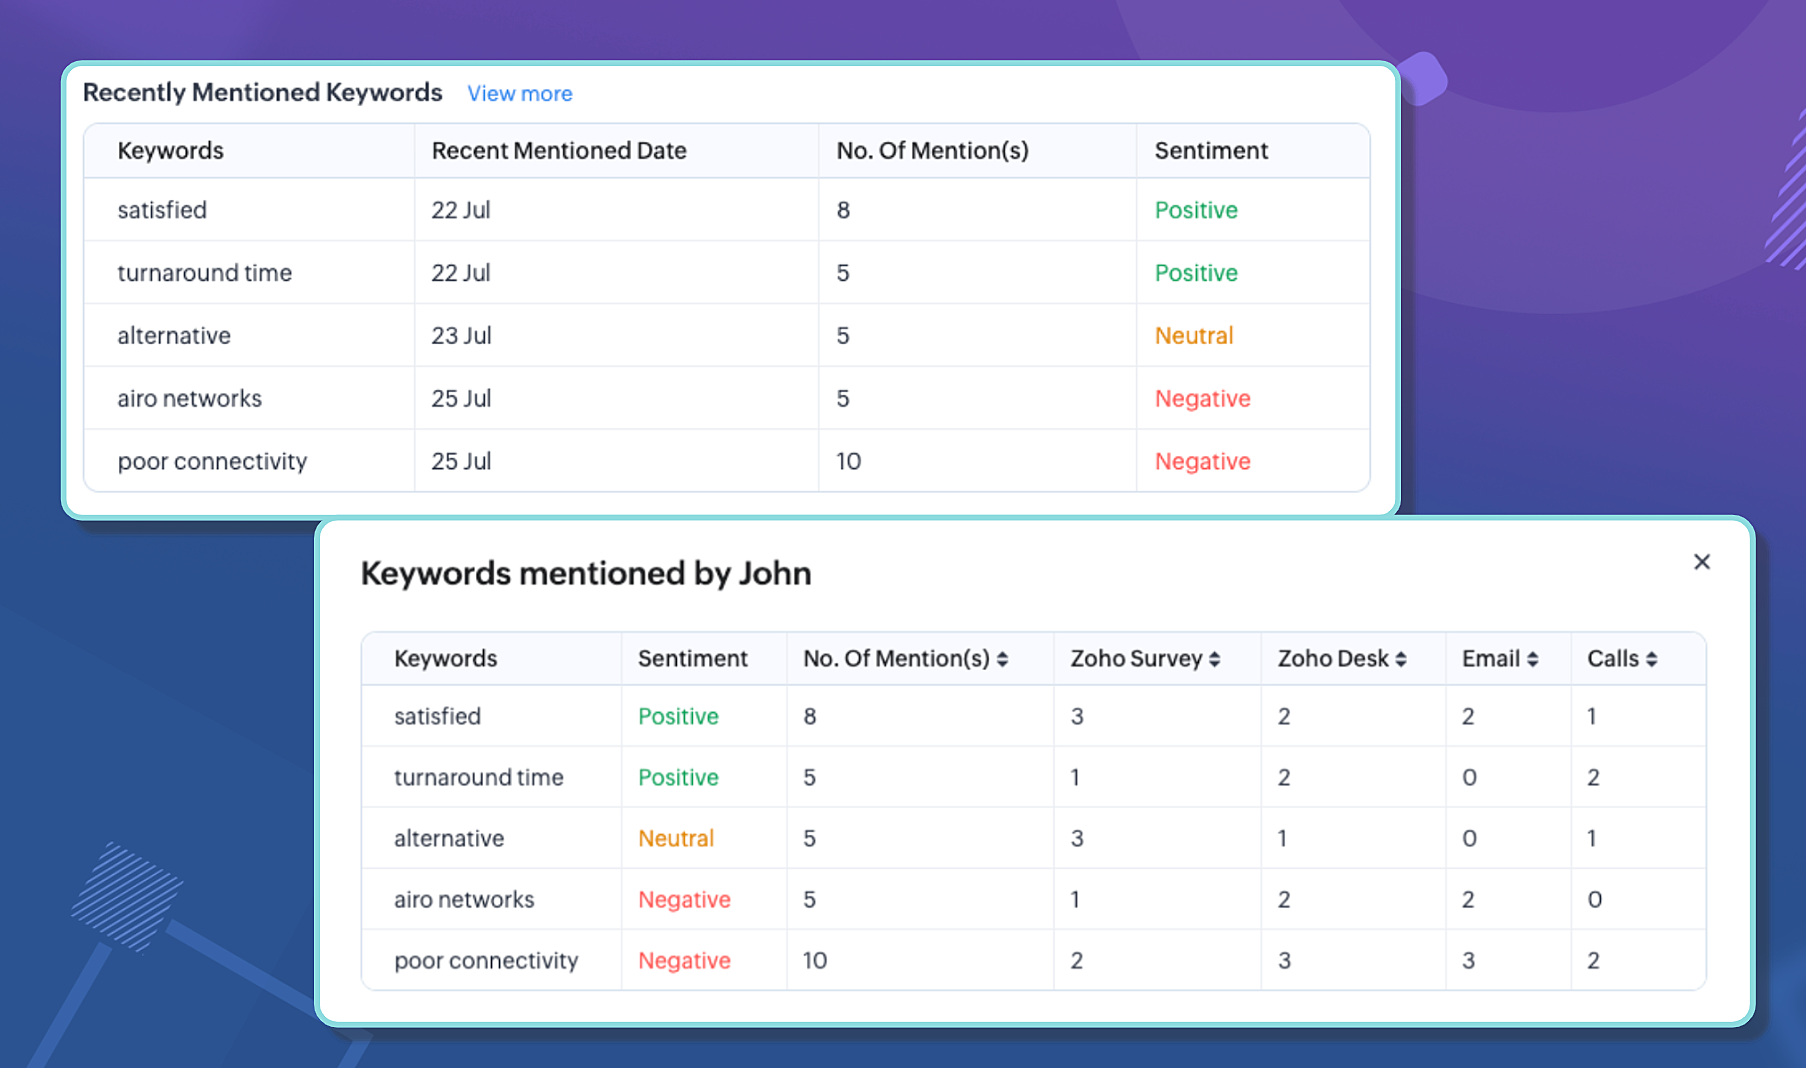Image resolution: width=1806 pixels, height=1068 pixels.
Task: Select the Keywords header in top table
Action: click(170, 151)
